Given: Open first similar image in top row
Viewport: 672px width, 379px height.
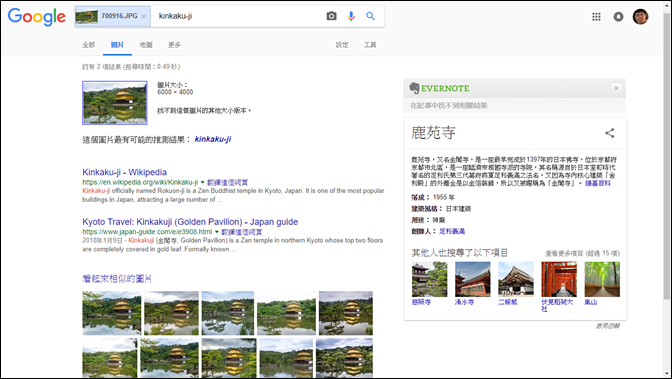Looking at the screenshot, I should 111,313.
